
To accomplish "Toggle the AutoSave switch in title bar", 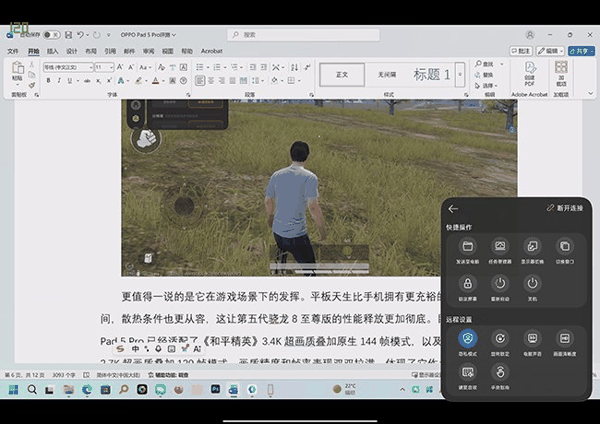I will [x=49, y=35].
